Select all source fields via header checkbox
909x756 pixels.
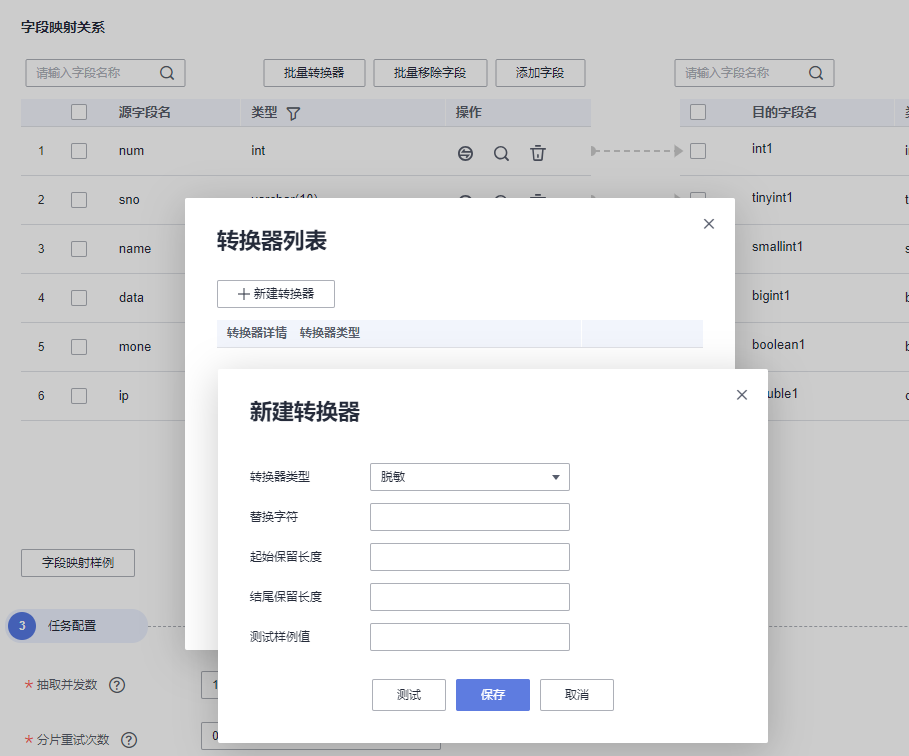click(x=79, y=112)
